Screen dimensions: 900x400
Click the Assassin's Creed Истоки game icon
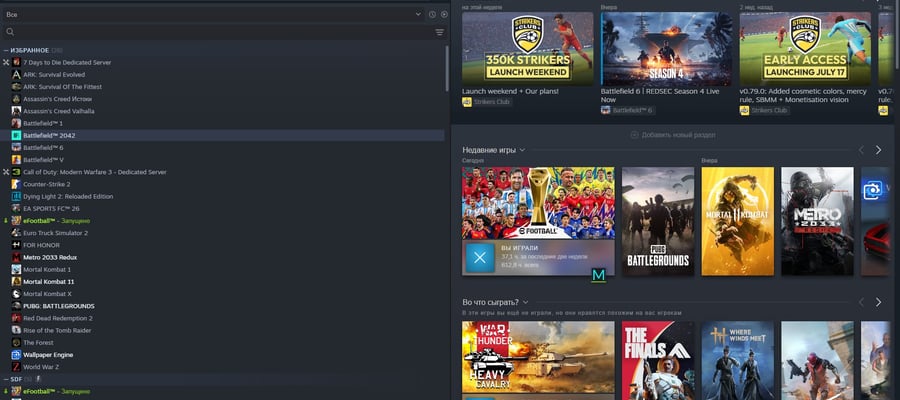(x=16, y=99)
